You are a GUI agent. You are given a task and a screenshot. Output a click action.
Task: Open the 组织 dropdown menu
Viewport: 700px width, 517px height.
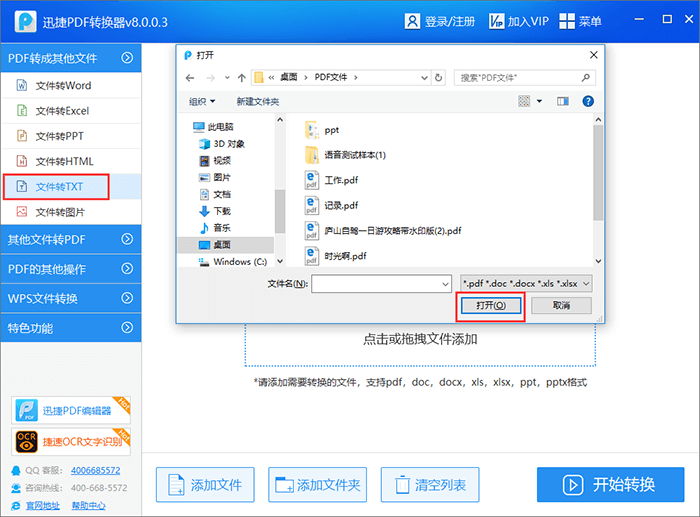tap(202, 101)
